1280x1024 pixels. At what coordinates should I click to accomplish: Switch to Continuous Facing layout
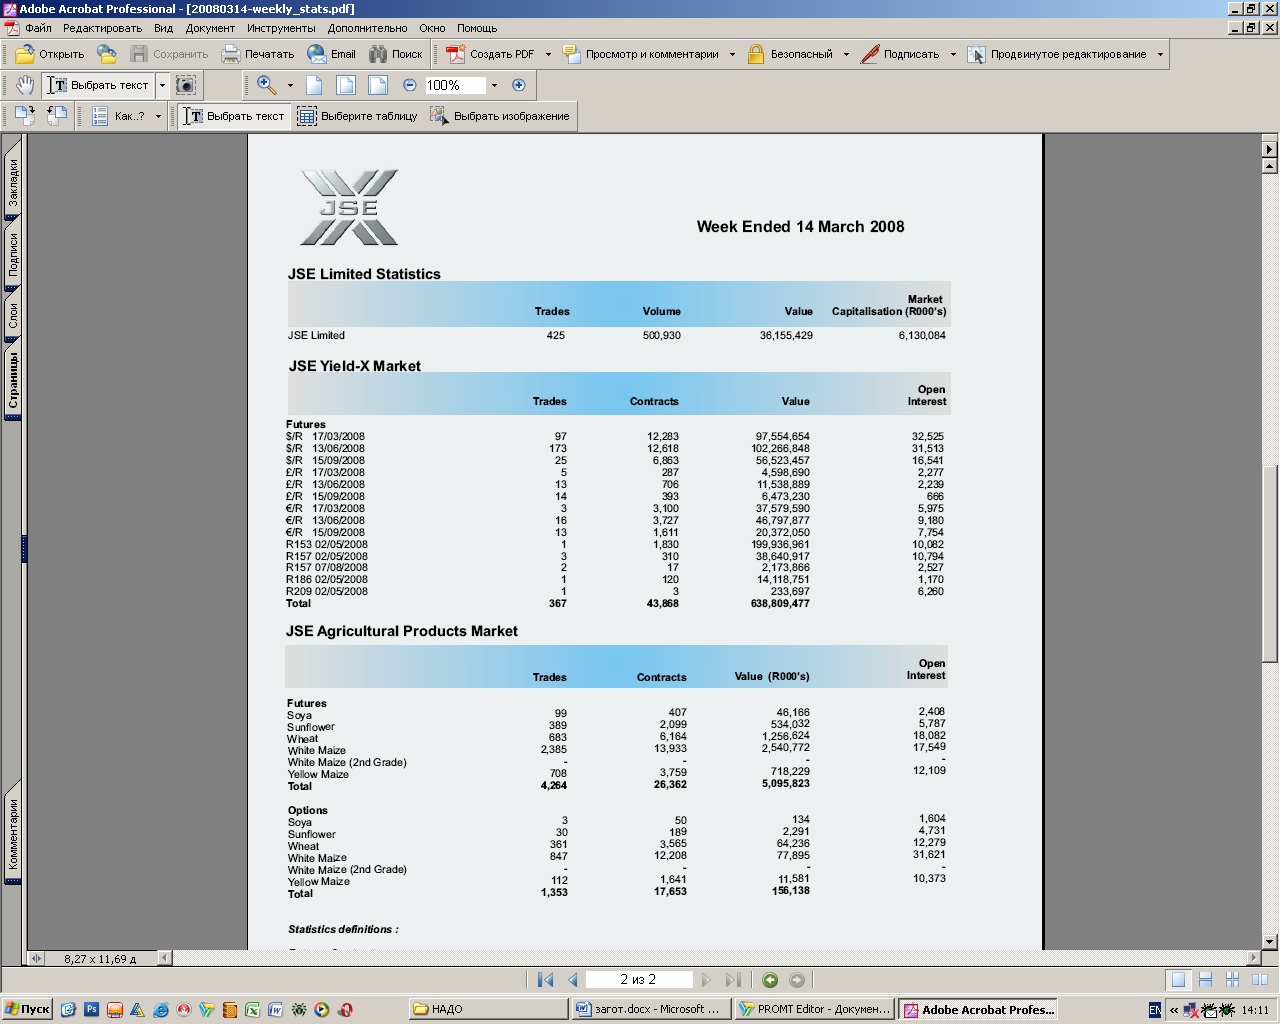1233,980
